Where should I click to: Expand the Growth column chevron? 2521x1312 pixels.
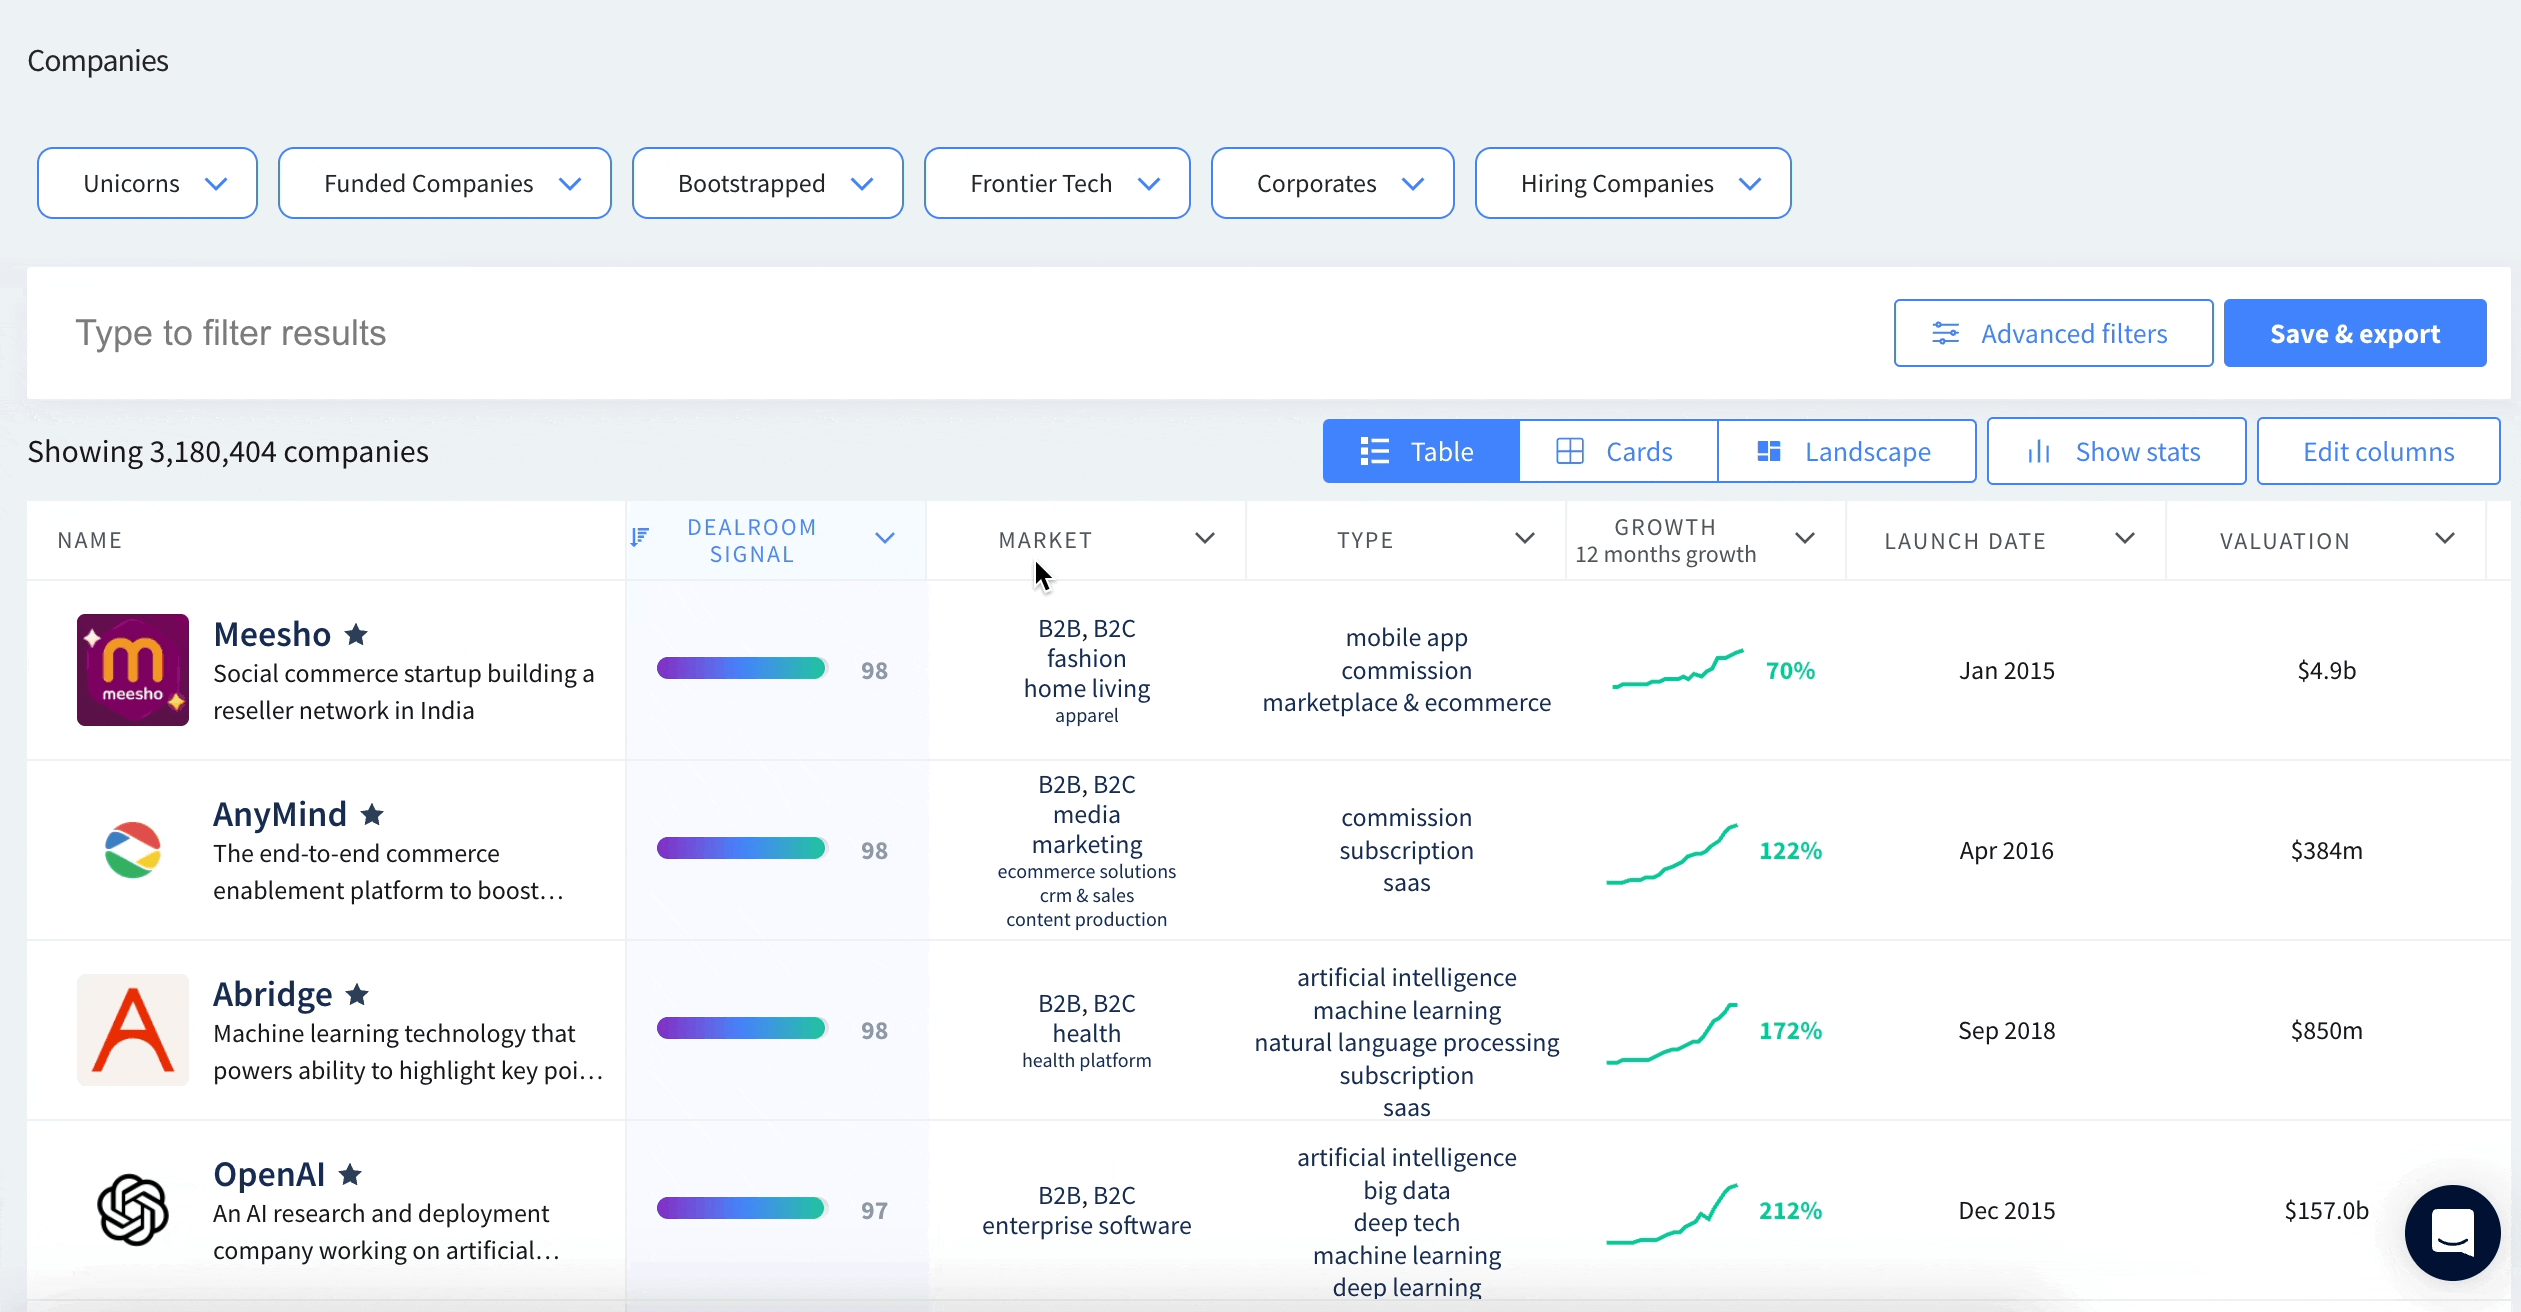click(x=1805, y=538)
